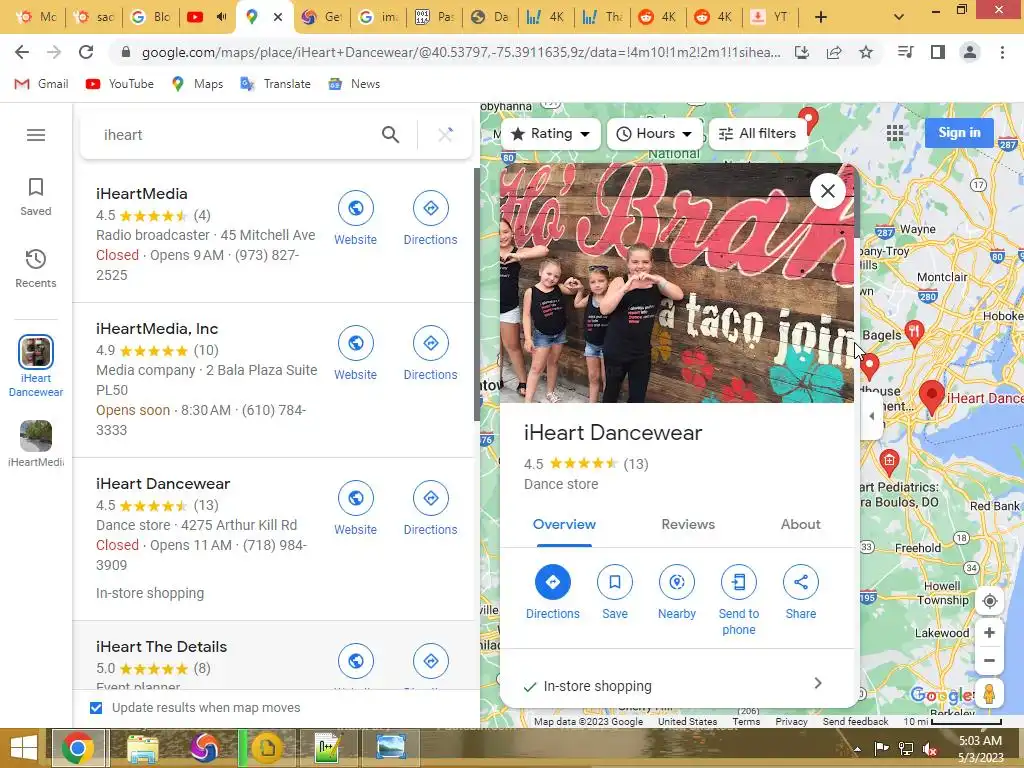Show hidden system tray icons
This screenshot has width=1024, height=768.
857,748
